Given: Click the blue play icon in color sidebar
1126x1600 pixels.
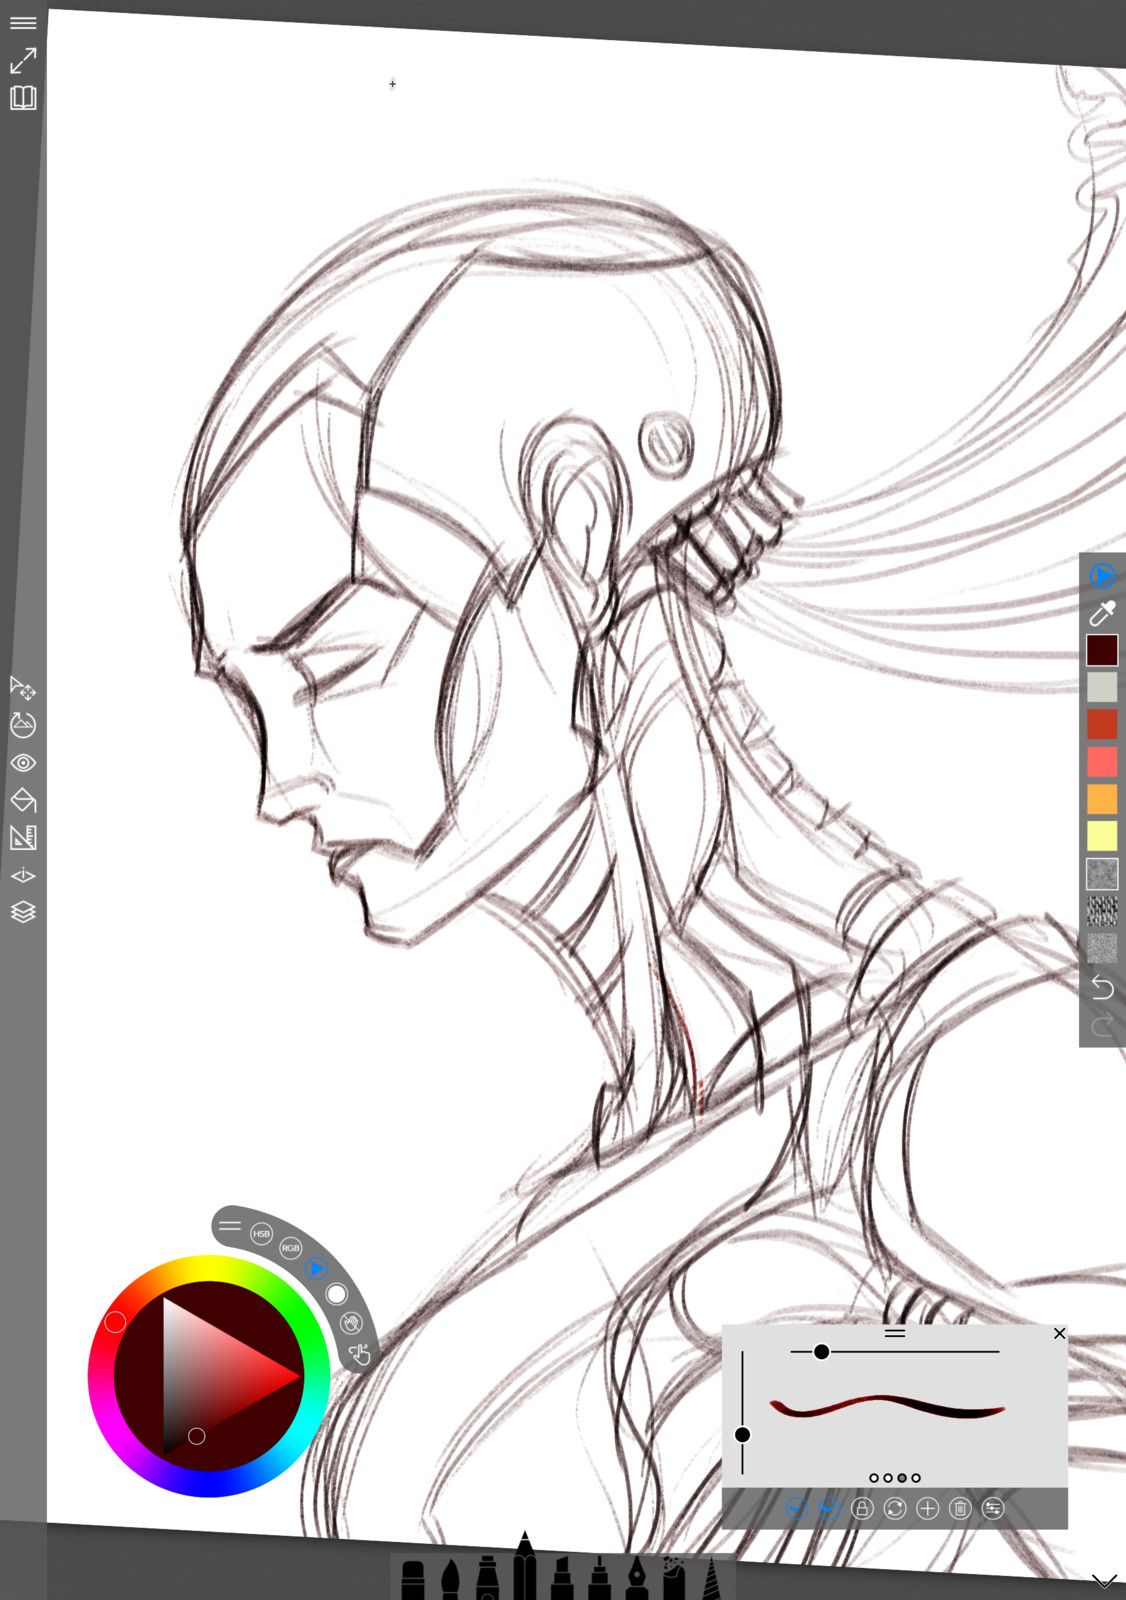Looking at the screenshot, I should click(1102, 576).
